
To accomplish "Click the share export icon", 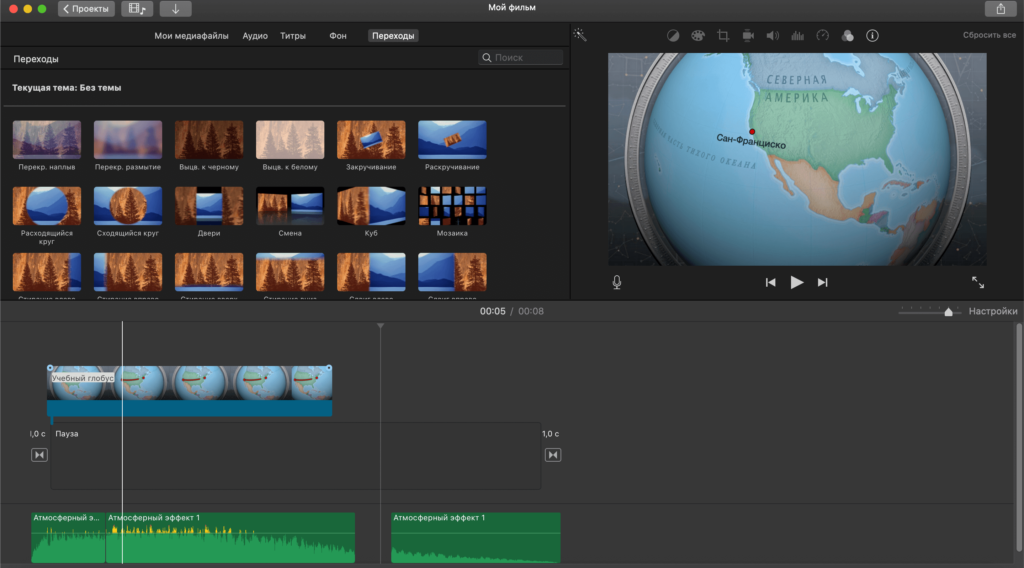I will tap(999, 9).
